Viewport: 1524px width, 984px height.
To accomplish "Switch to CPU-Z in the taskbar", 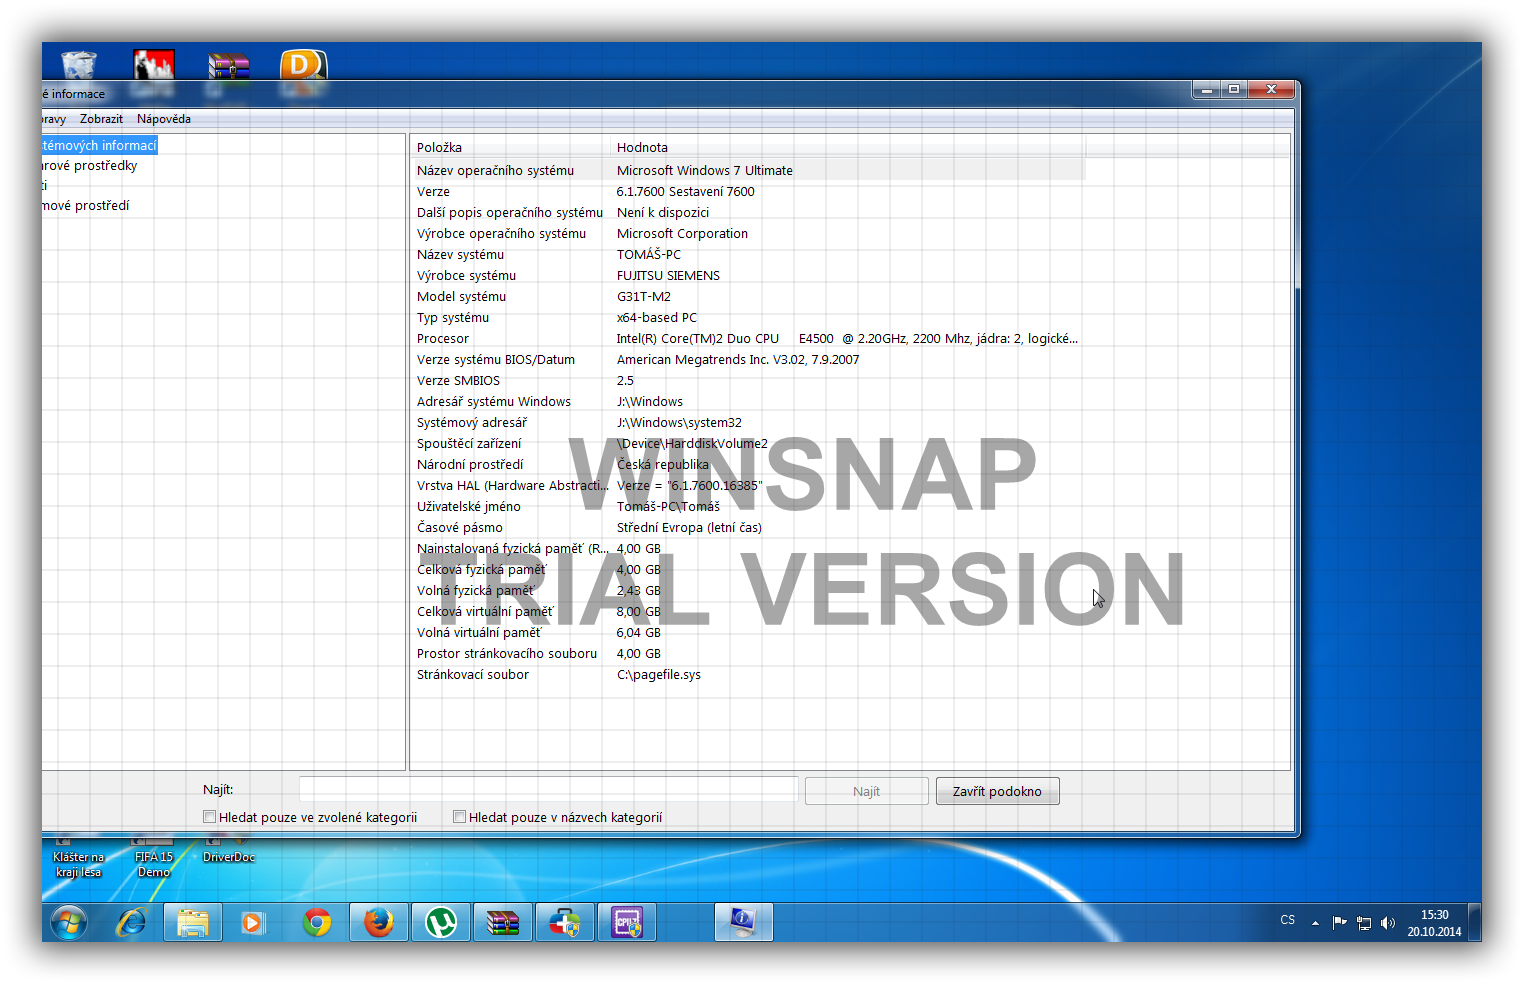I will click(627, 922).
